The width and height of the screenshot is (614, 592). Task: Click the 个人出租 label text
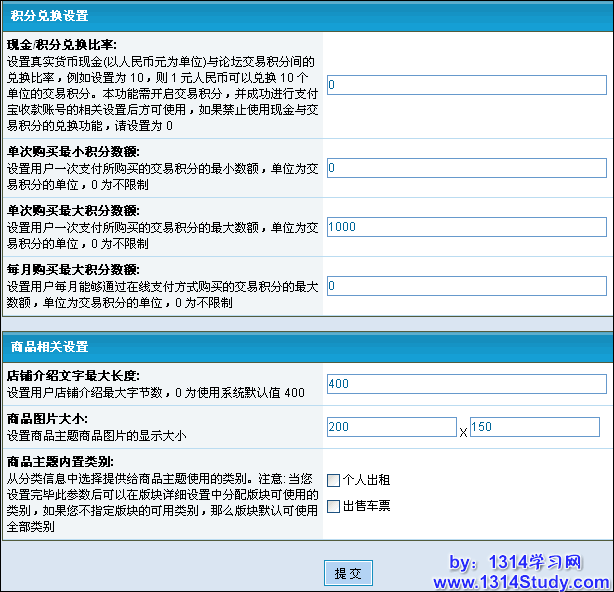coord(366,479)
